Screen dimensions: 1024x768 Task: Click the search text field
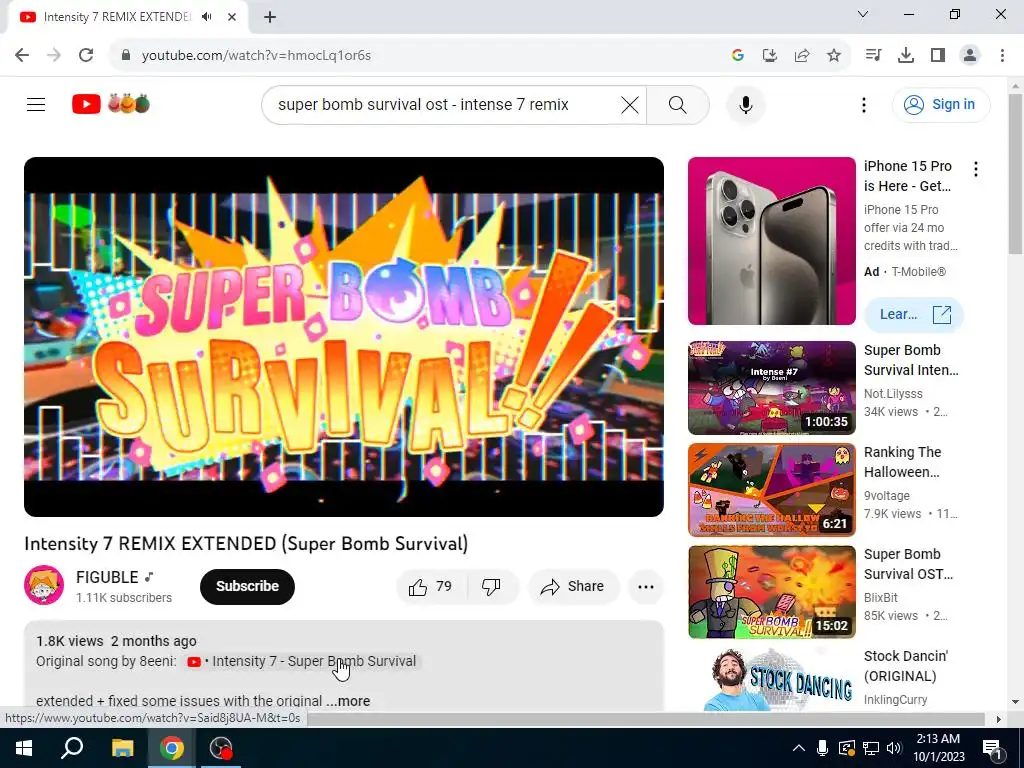[x=441, y=104]
